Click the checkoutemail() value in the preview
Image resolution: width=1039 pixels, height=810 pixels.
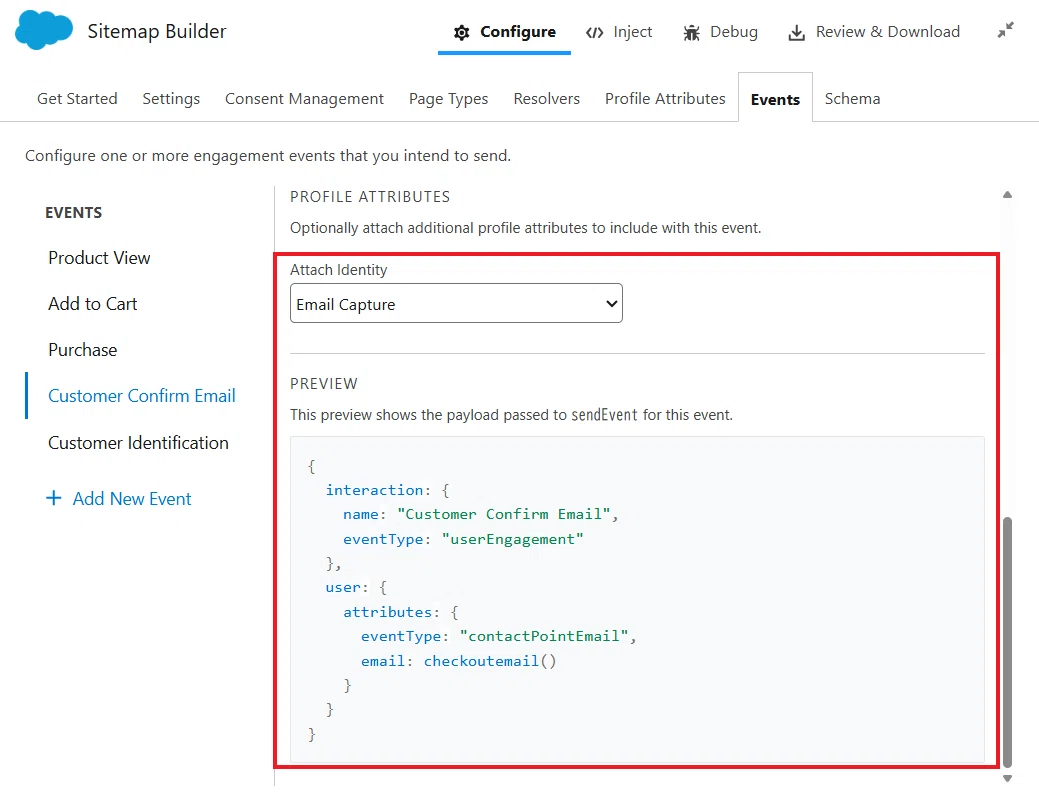(x=490, y=661)
